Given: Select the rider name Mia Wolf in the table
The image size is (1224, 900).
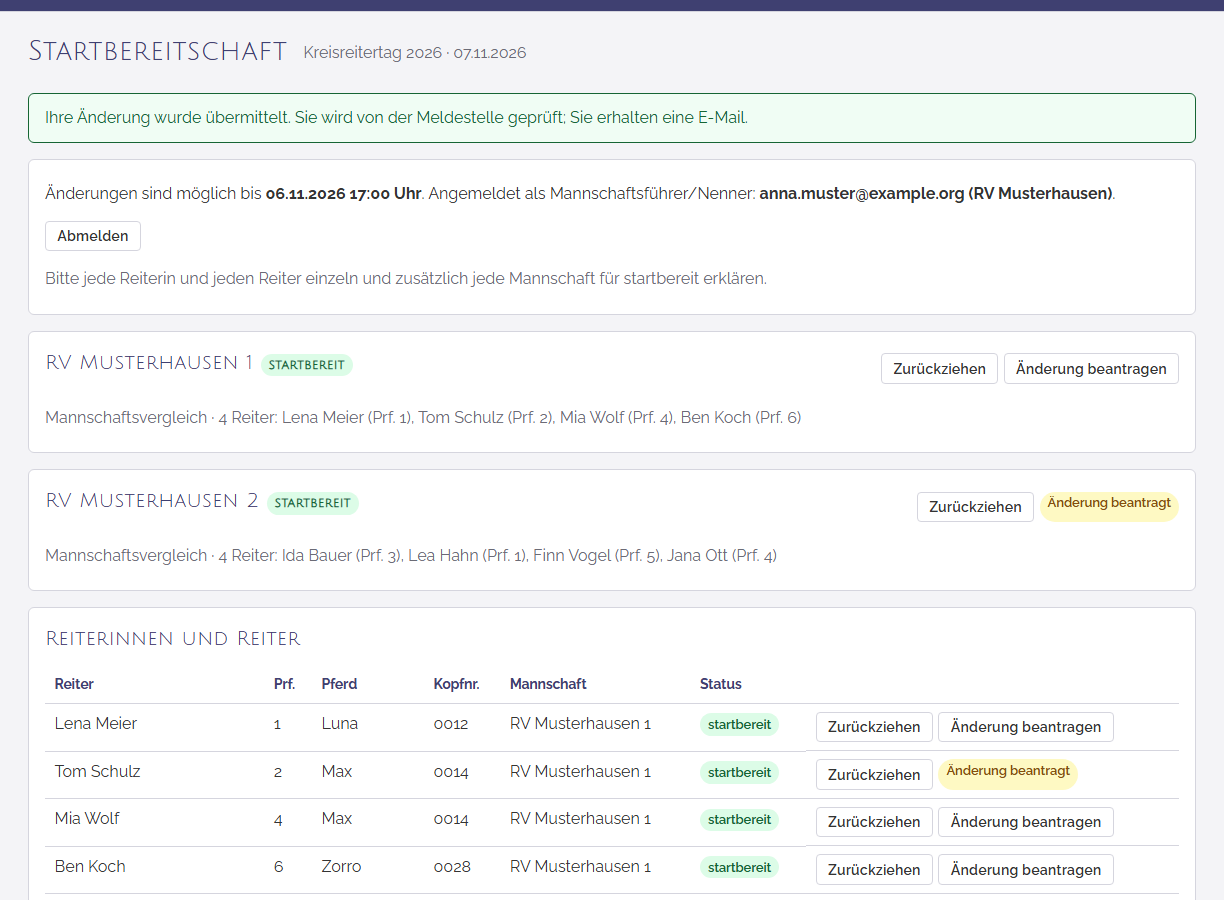Looking at the screenshot, I should click(87, 819).
